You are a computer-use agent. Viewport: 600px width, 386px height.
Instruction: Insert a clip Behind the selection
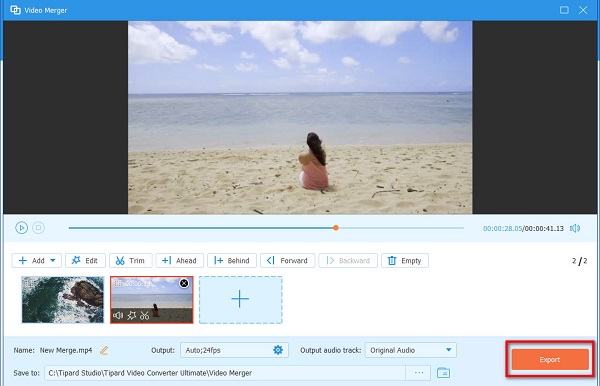coord(232,261)
